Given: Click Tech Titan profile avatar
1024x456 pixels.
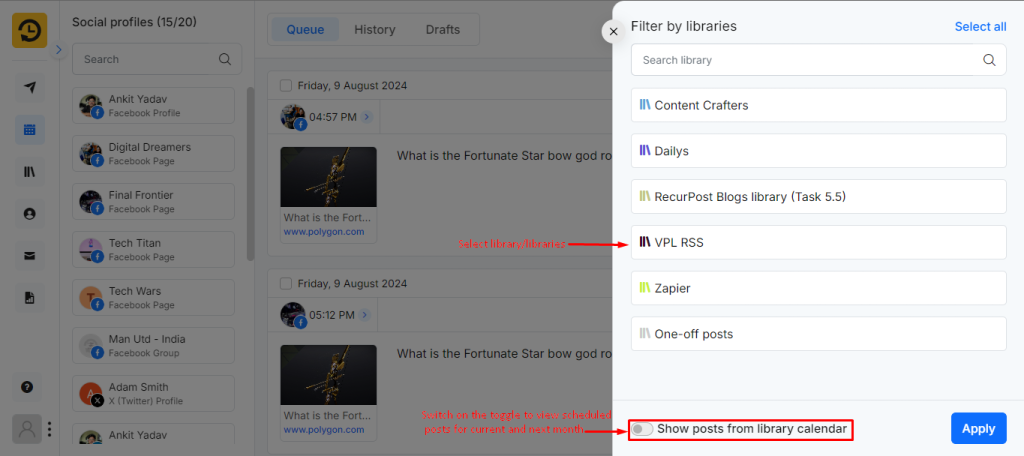Looking at the screenshot, I should click(x=91, y=249).
